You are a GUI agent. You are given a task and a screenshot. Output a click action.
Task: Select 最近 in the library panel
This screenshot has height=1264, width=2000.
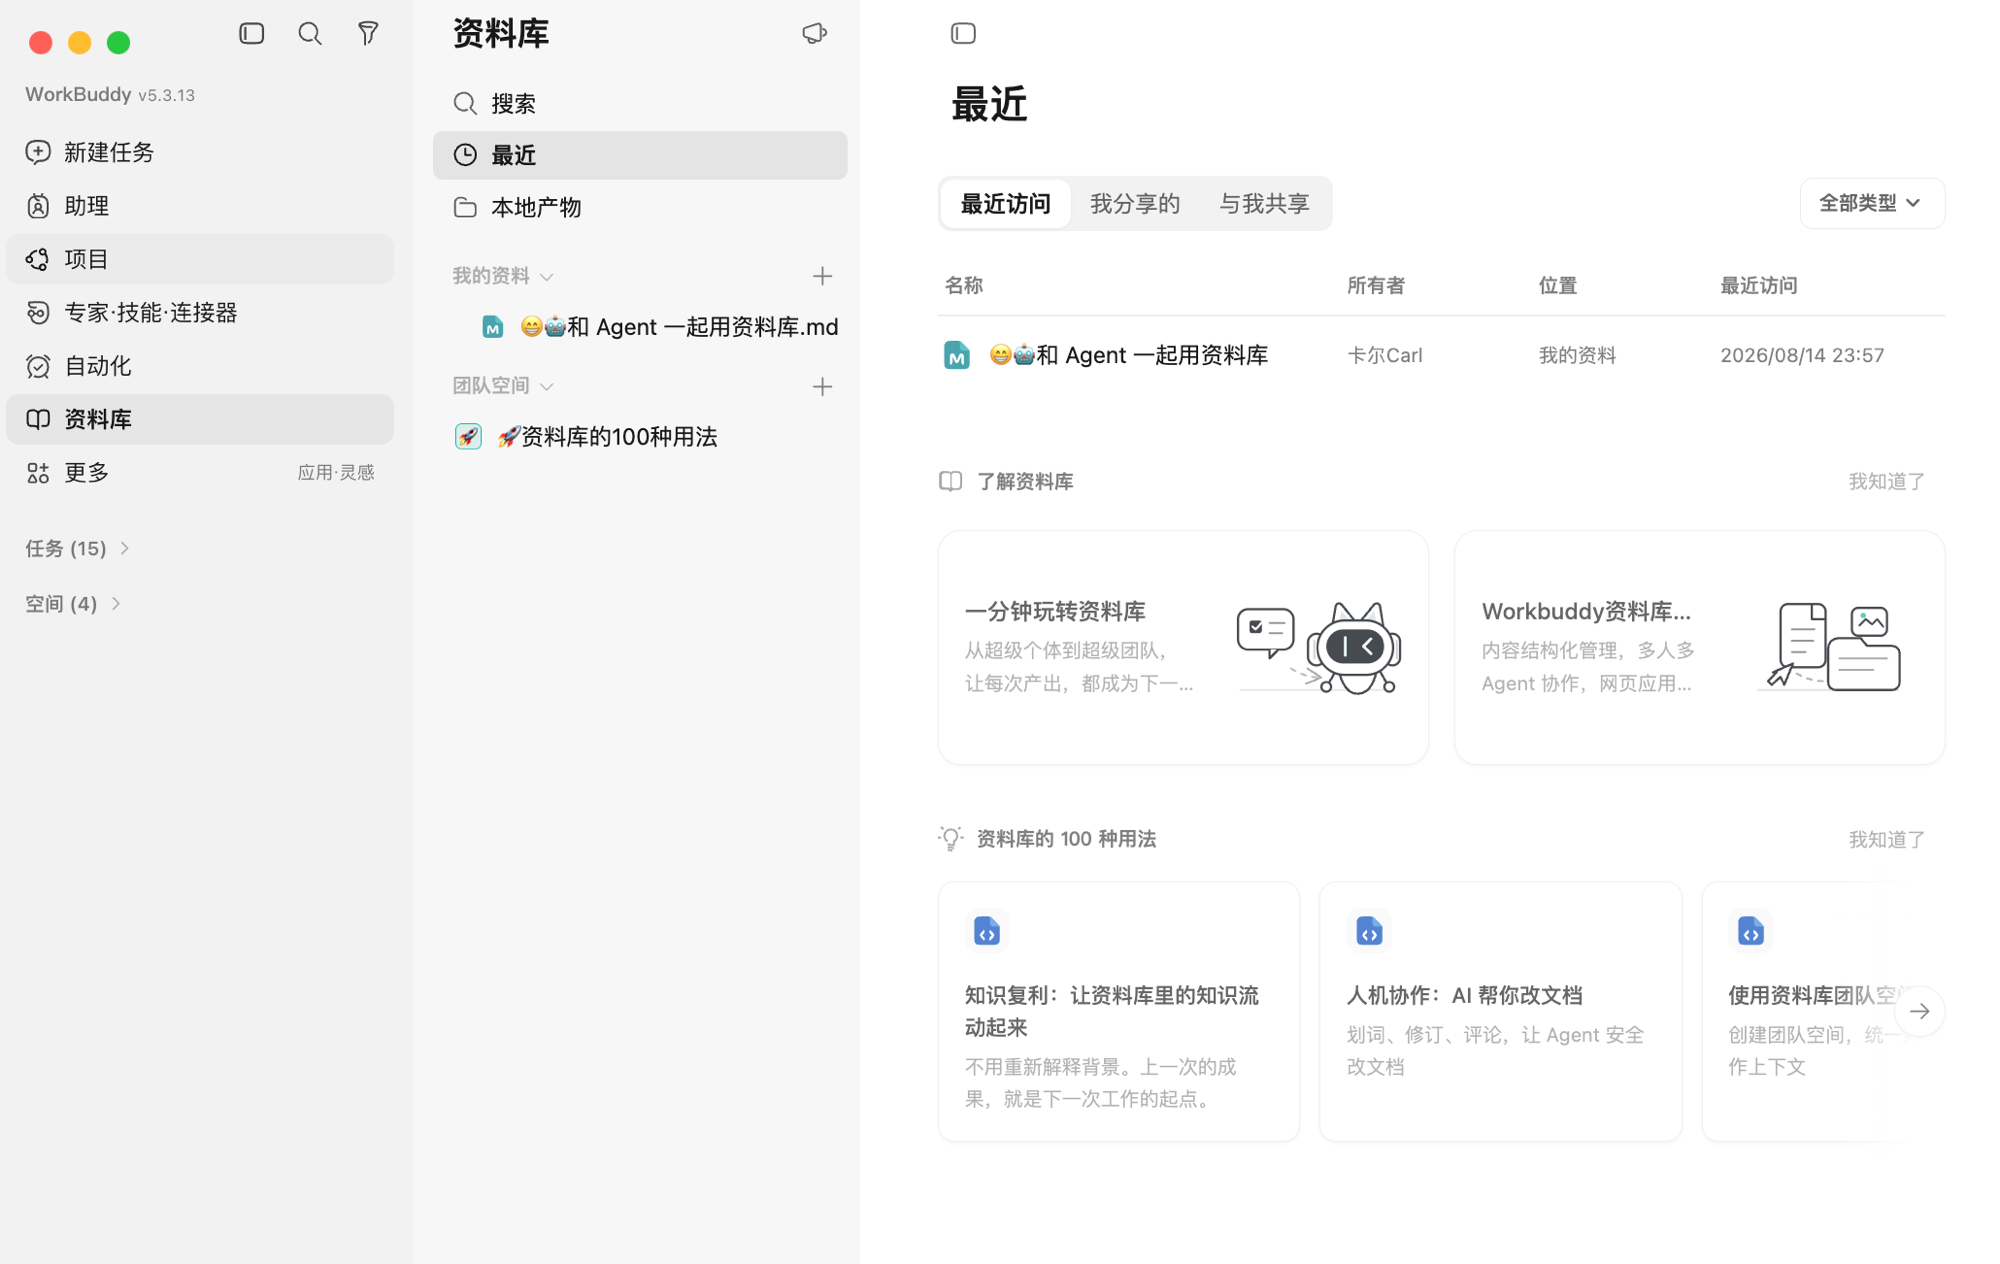click(640, 155)
